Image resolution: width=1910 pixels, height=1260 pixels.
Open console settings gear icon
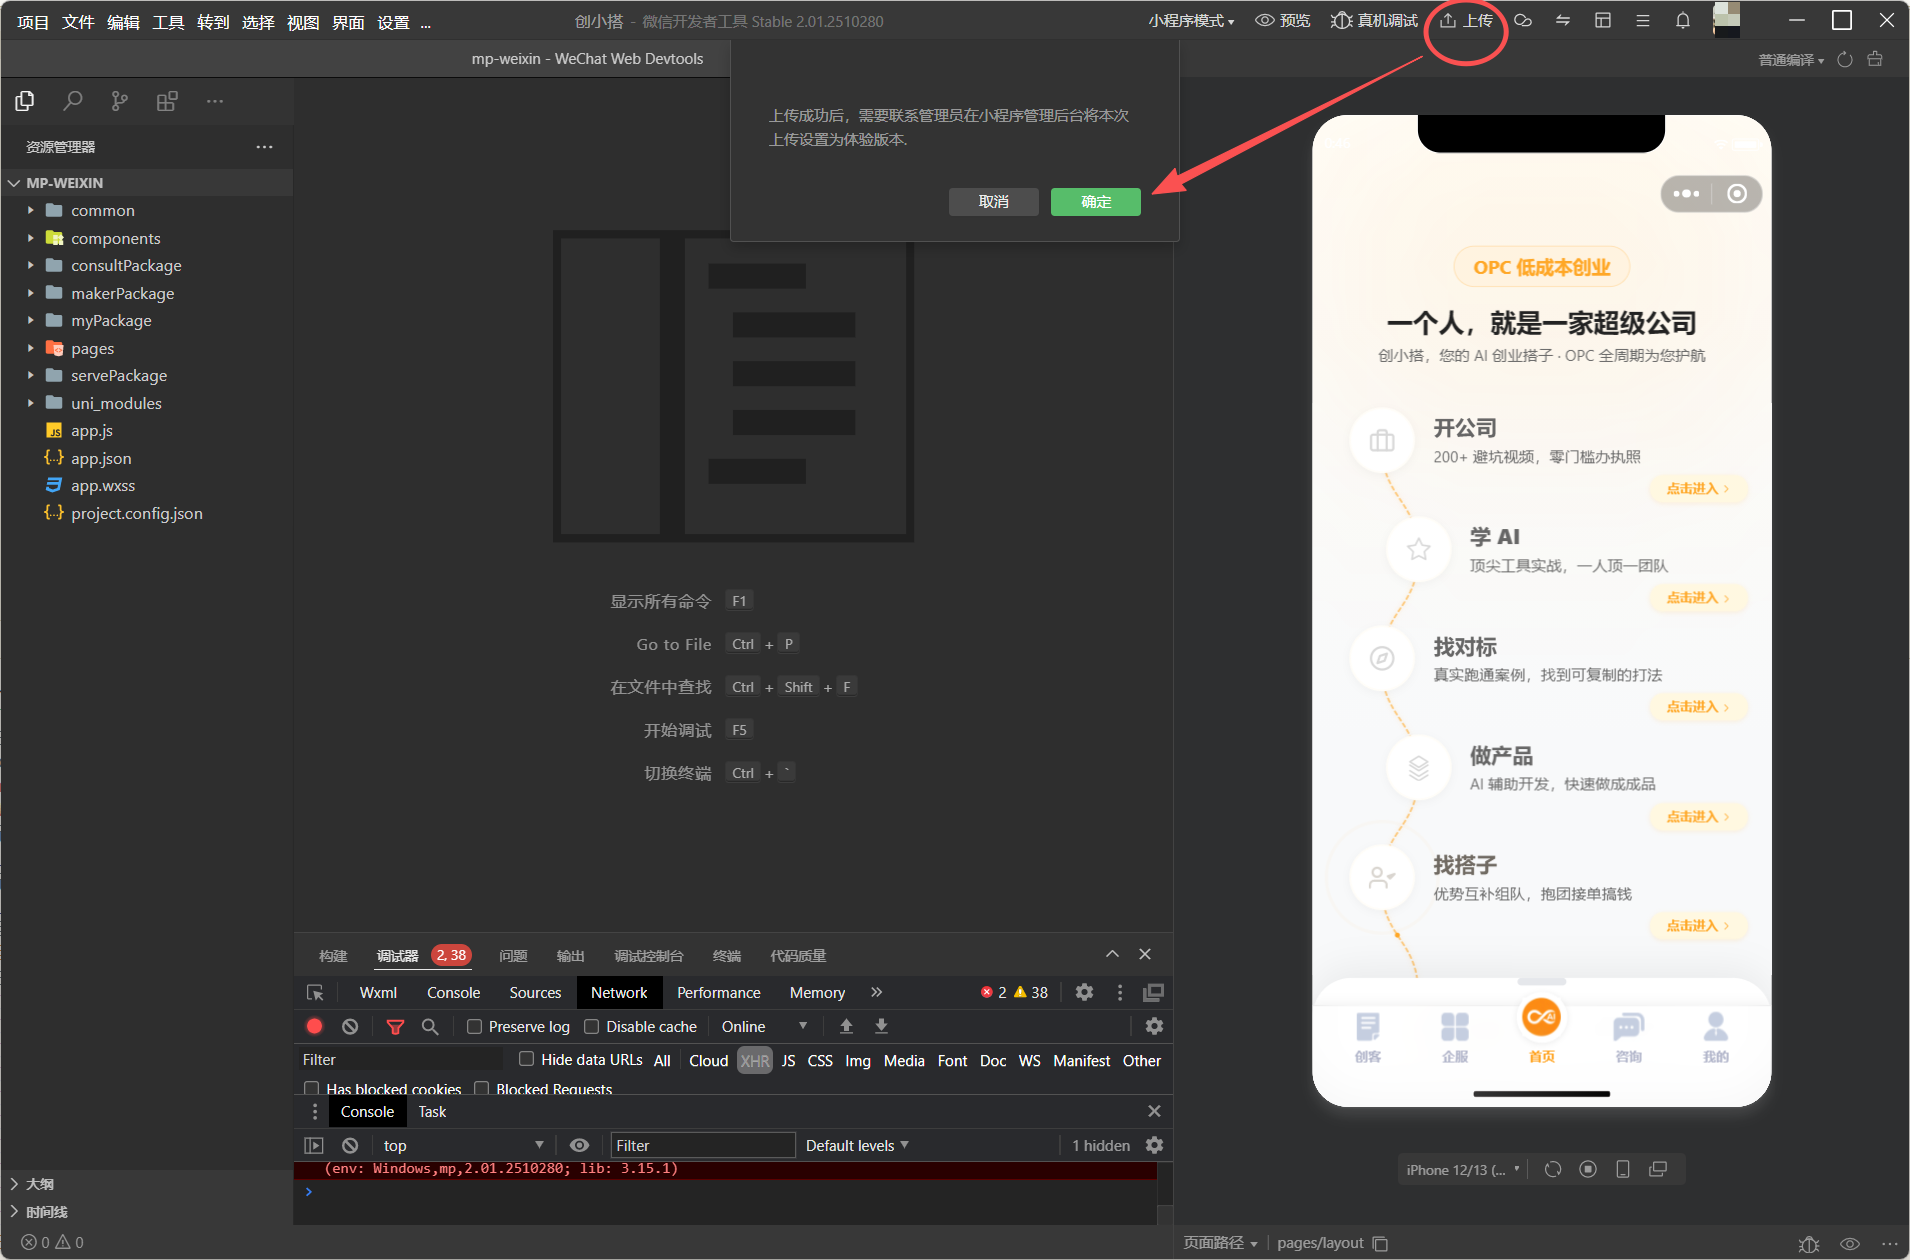point(1154,1145)
